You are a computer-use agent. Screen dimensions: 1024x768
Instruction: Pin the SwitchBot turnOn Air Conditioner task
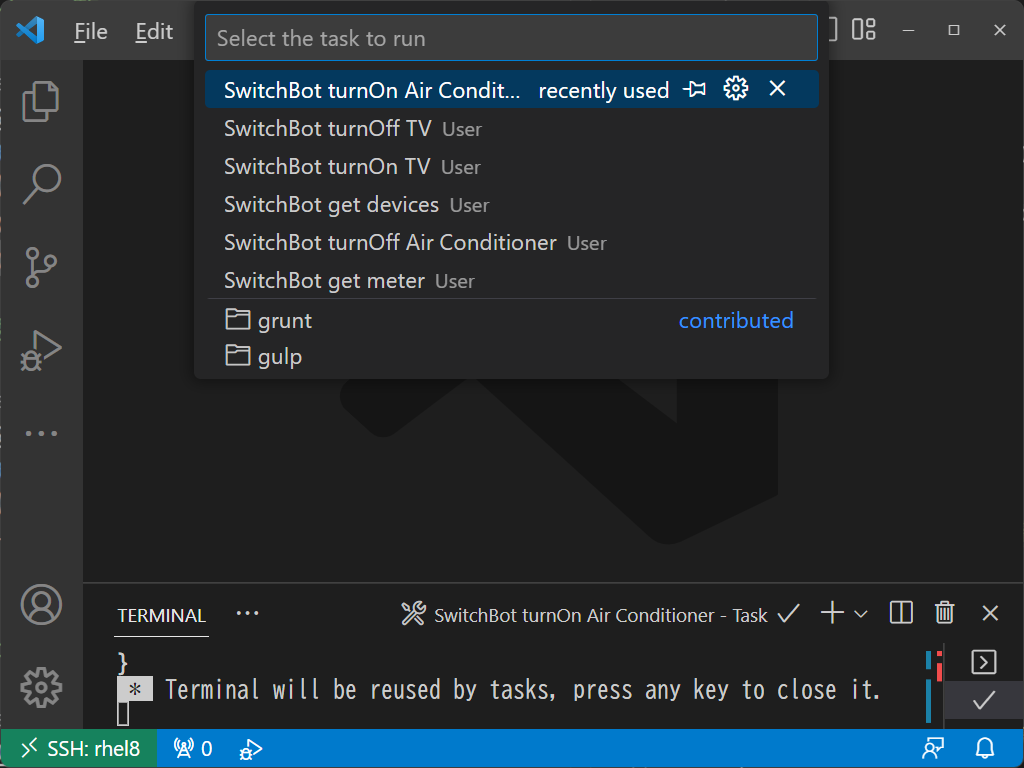694,89
